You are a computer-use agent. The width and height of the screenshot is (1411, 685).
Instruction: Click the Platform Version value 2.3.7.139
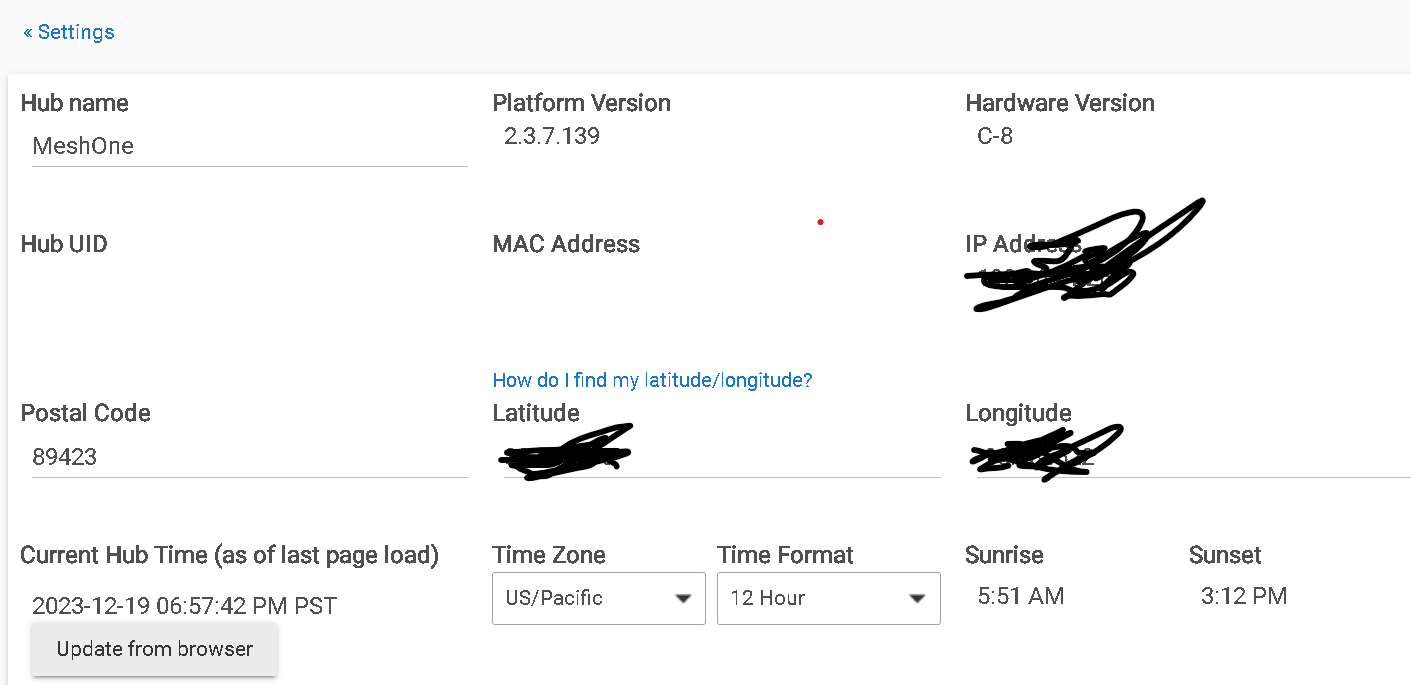(x=552, y=136)
